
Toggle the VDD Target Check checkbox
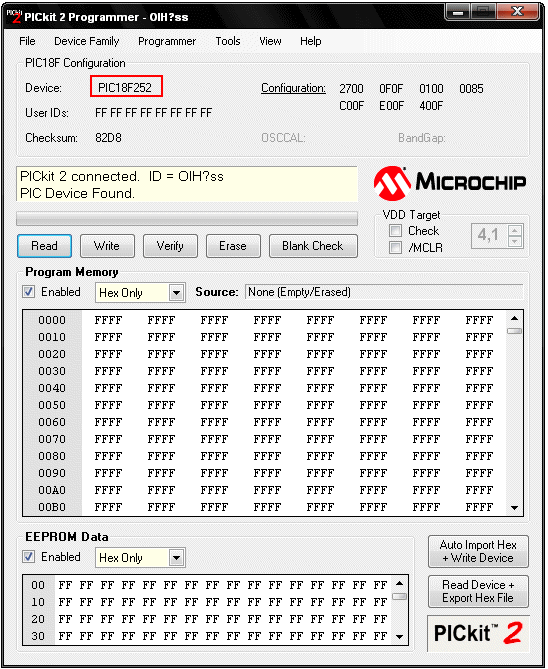395,231
